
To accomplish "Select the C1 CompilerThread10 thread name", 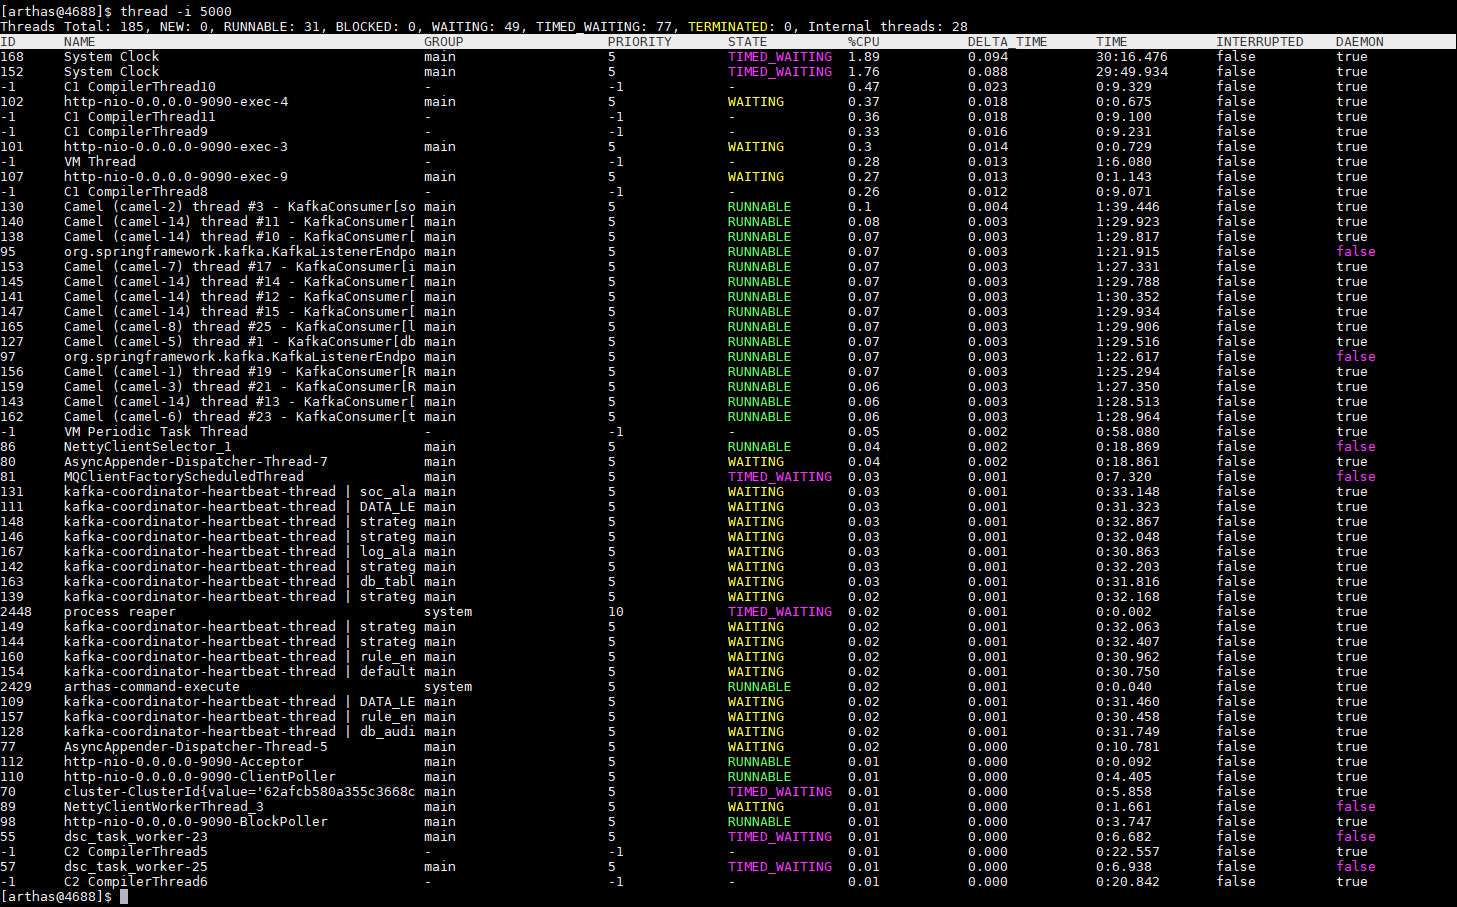I will click(x=140, y=87).
